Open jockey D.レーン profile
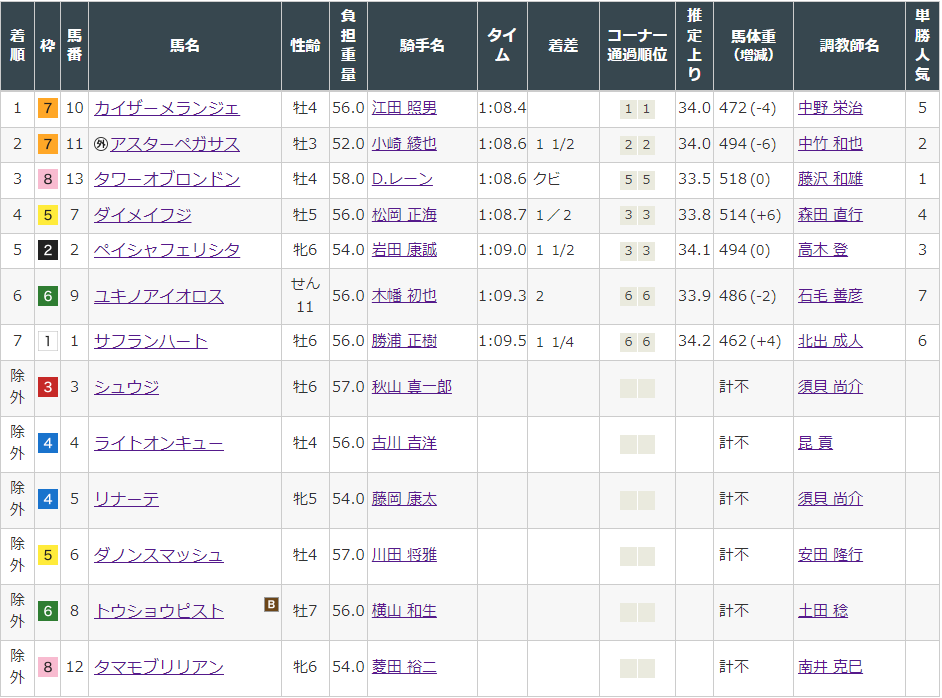 402,179
